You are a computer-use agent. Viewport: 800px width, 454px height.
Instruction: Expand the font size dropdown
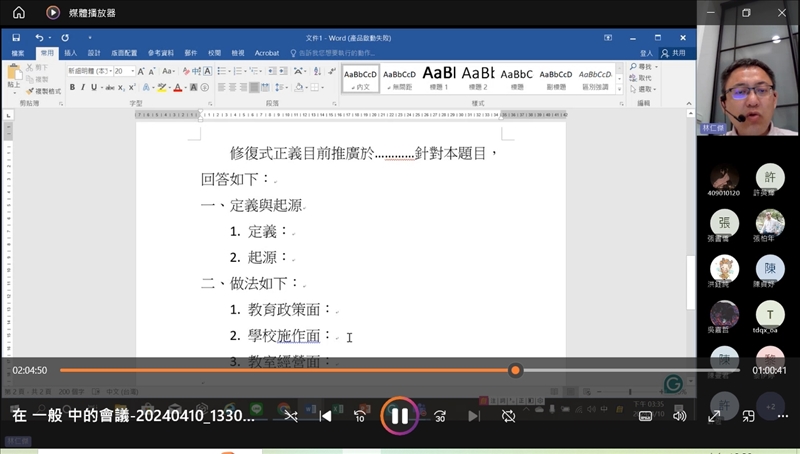(x=132, y=72)
